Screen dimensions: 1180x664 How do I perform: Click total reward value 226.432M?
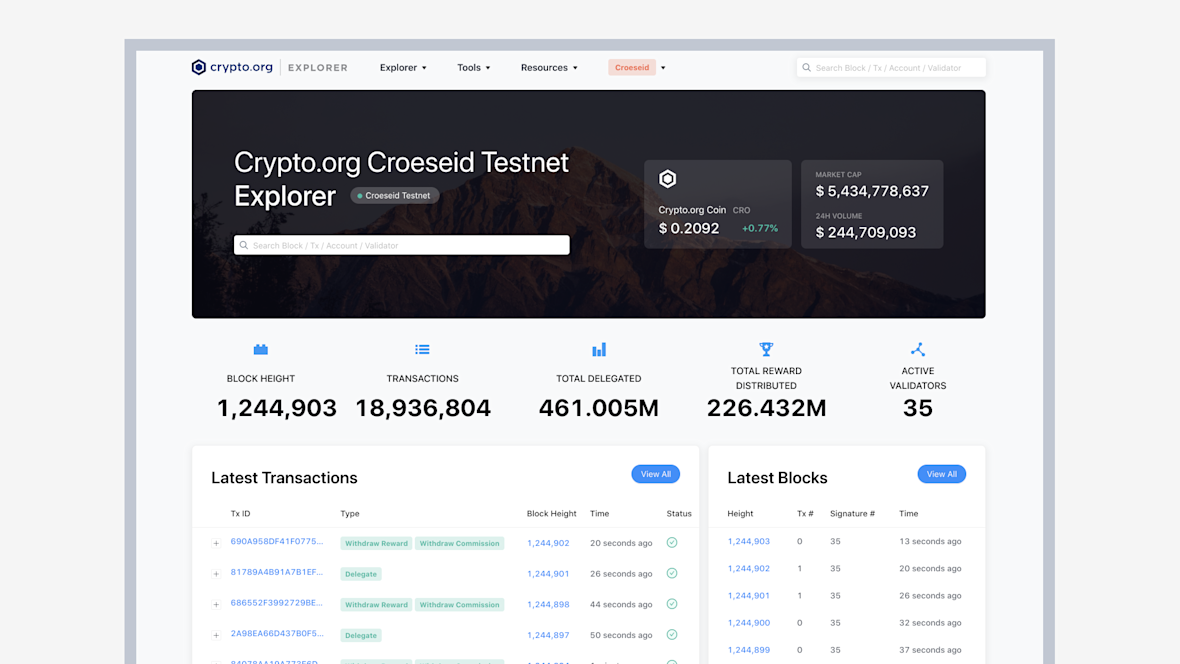(766, 408)
